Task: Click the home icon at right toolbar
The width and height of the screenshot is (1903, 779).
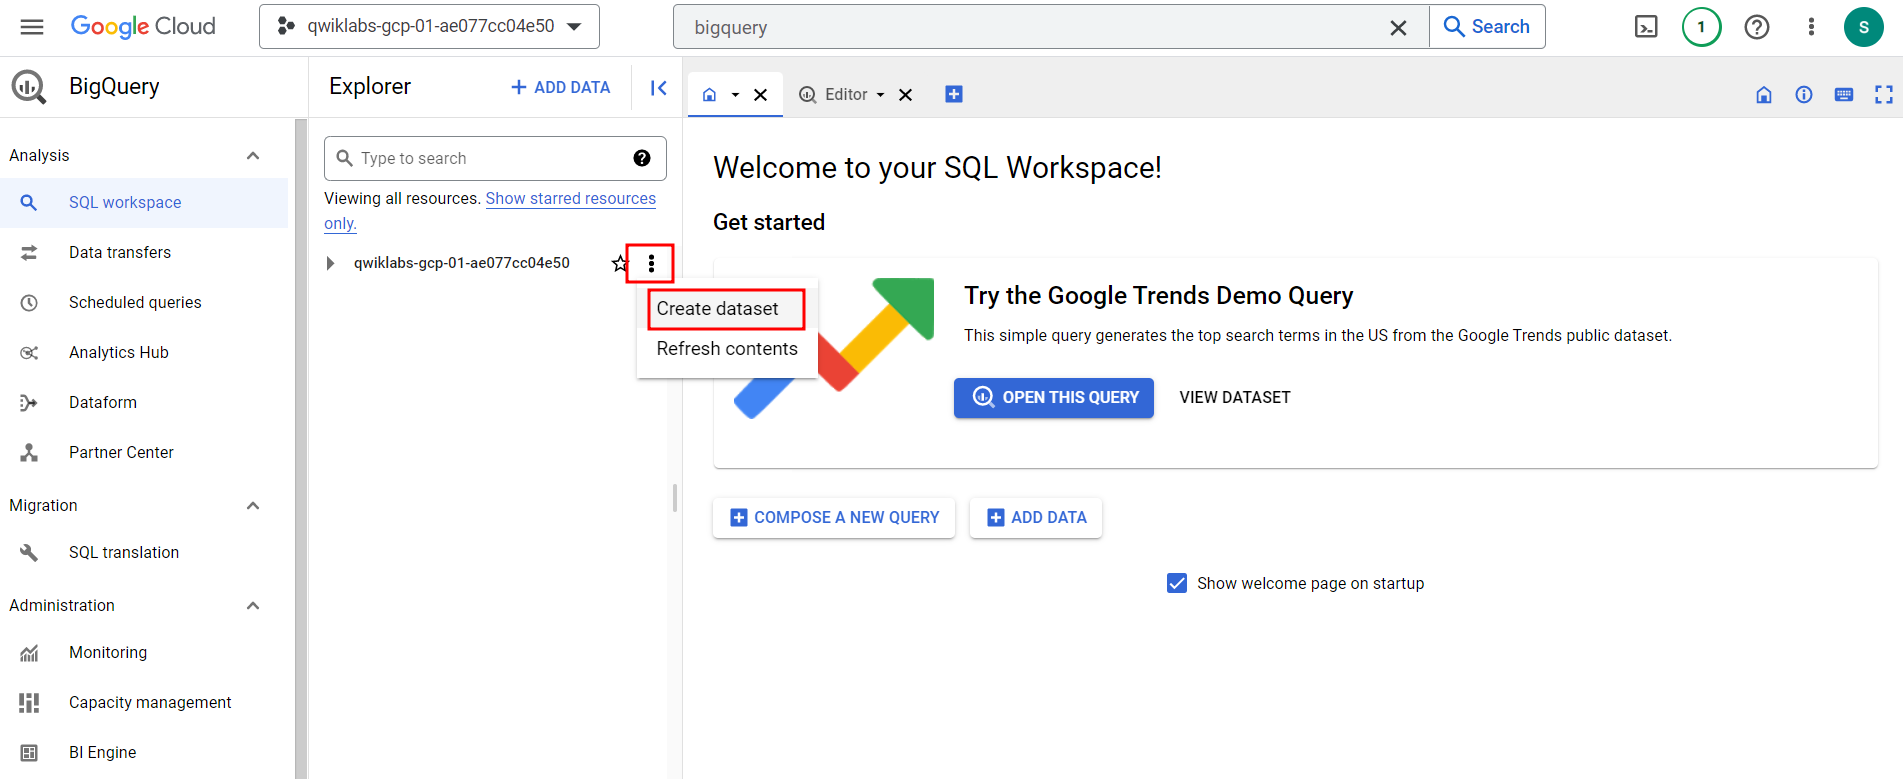Action: click(1764, 95)
